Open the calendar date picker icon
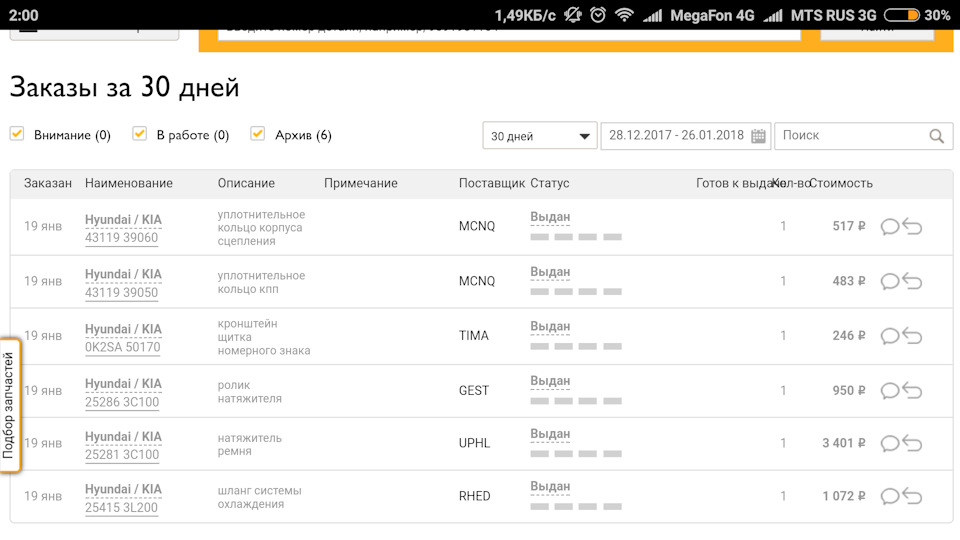The height and width of the screenshot is (540, 960). pos(759,136)
